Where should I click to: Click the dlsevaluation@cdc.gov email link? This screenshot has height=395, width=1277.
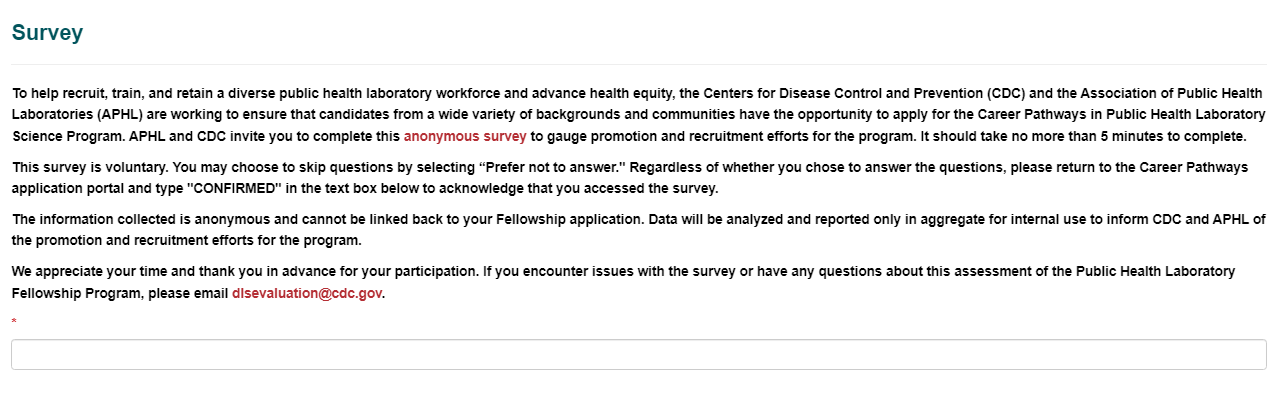307,294
